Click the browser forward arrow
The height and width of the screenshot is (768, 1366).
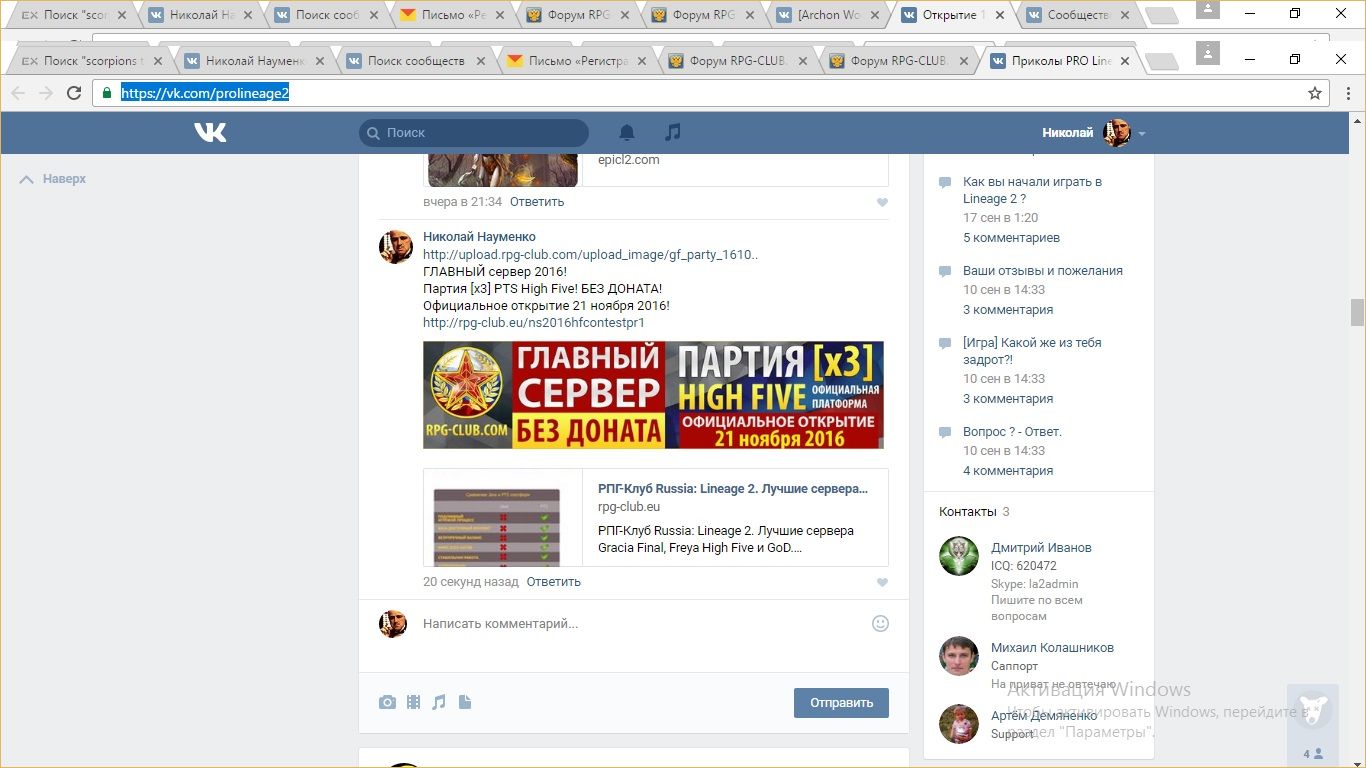pos(46,93)
